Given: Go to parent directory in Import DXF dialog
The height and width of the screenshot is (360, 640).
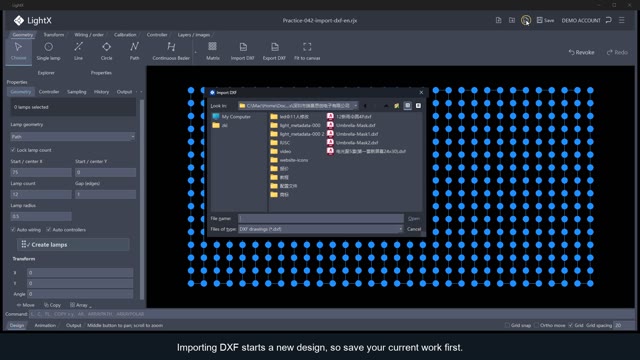Looking at the screenshot, I should [x=386, y=106].
